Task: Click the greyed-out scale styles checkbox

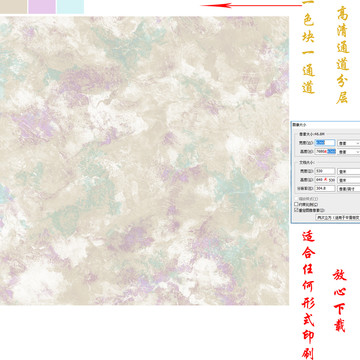Action: click(x=296, y=199)
